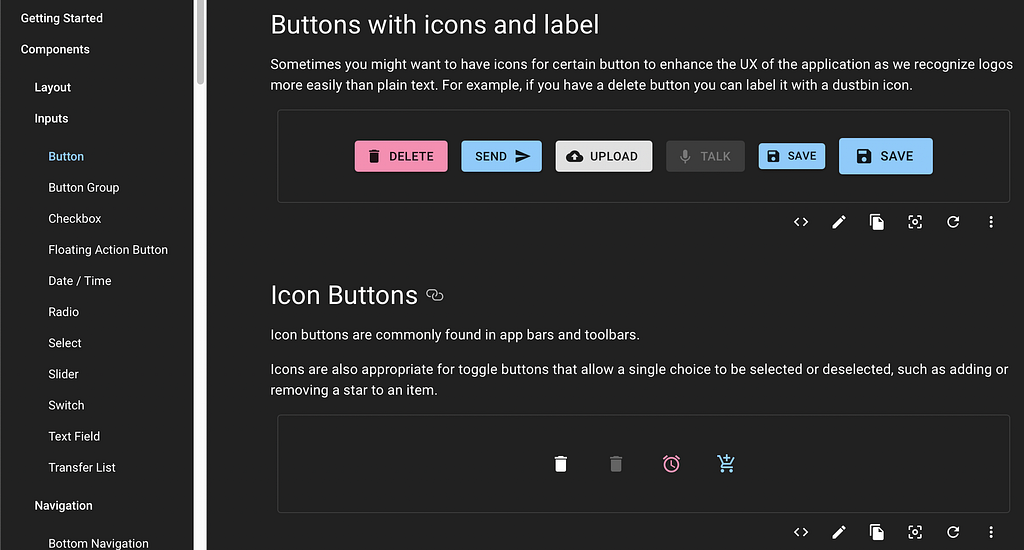Show source code for the icons-and-label demo
The width and height of the screenshot is (1024, 550).
click(801, 222)
